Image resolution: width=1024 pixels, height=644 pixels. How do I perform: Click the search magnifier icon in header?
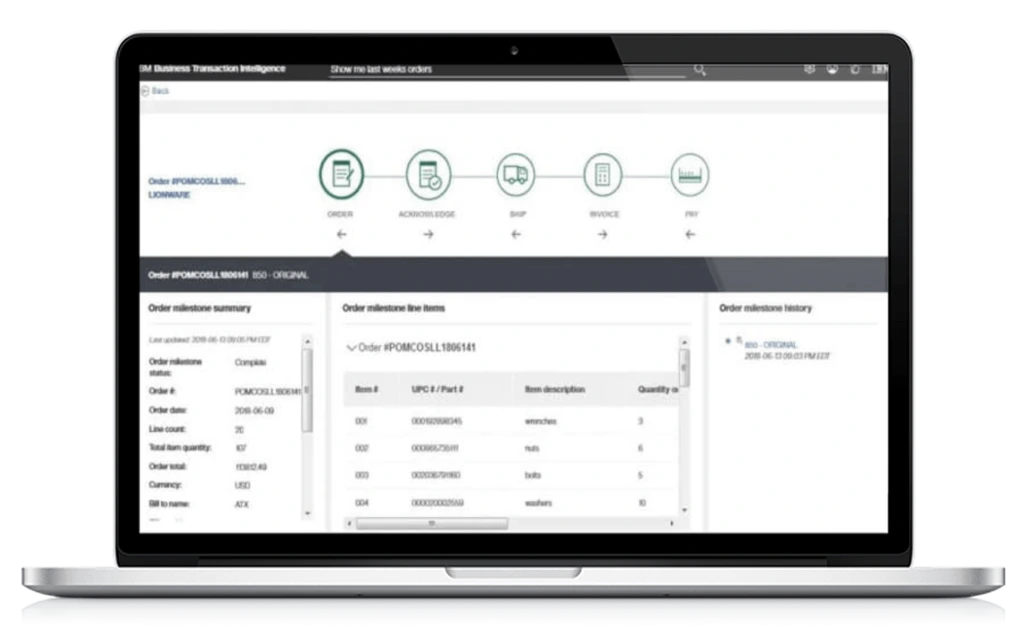pos(699,69)
